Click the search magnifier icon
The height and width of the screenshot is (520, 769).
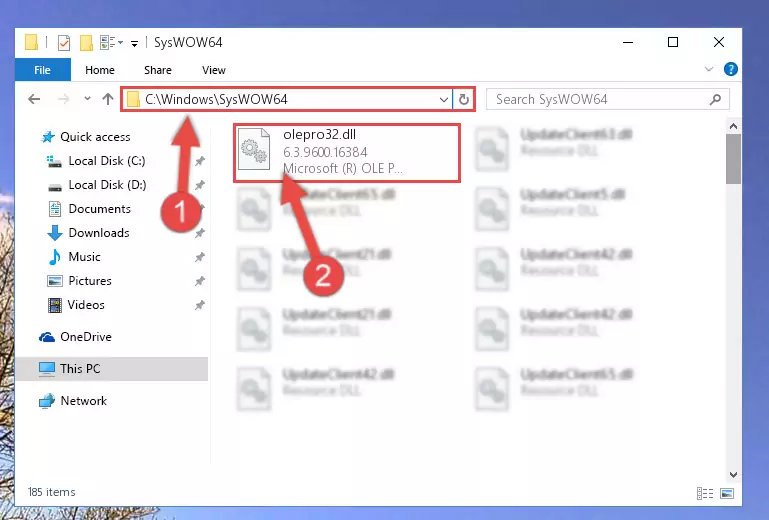[x=716, y=100]
